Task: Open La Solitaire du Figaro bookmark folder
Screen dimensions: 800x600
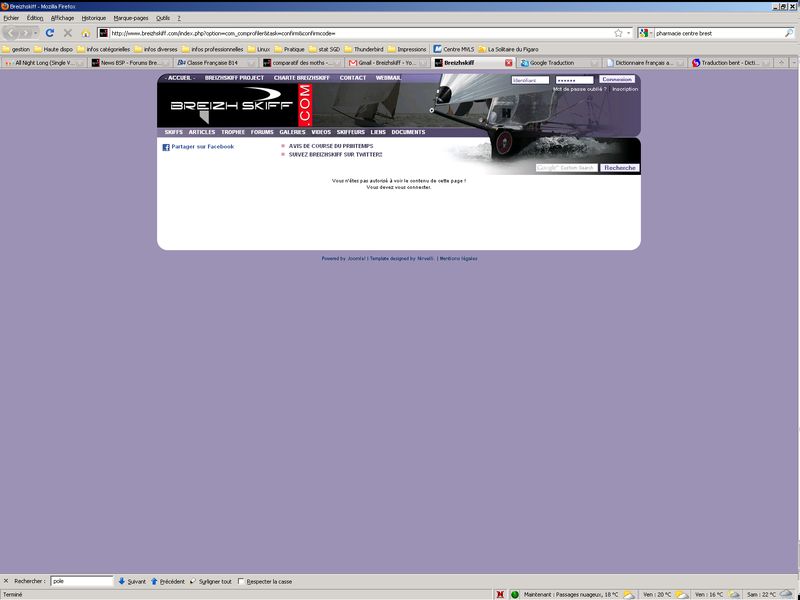Action: tap(508, 49)
